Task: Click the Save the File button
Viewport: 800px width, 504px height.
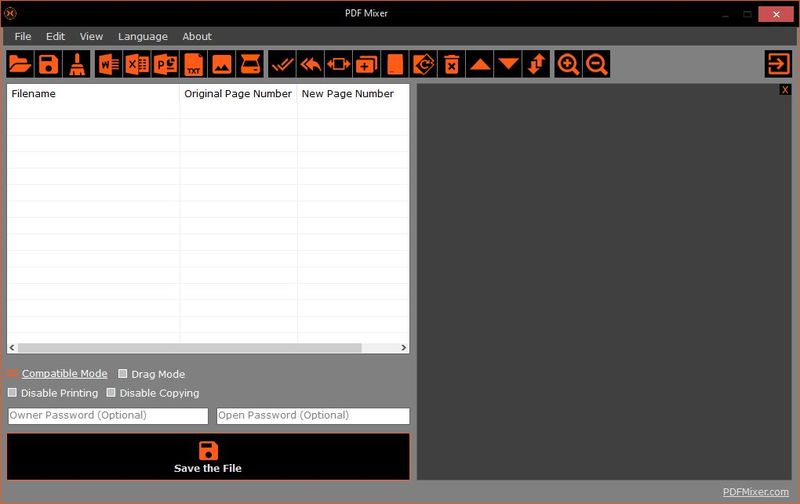Action: [208, 457]
